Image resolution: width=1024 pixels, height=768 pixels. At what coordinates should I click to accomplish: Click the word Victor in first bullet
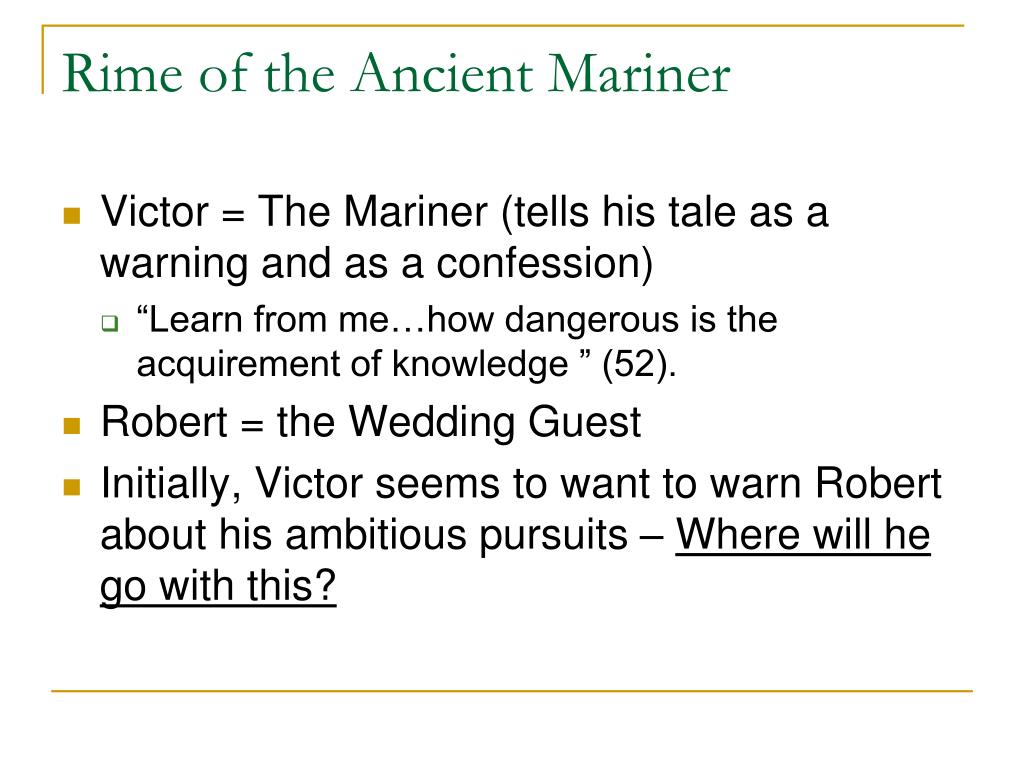pos(154,212)
